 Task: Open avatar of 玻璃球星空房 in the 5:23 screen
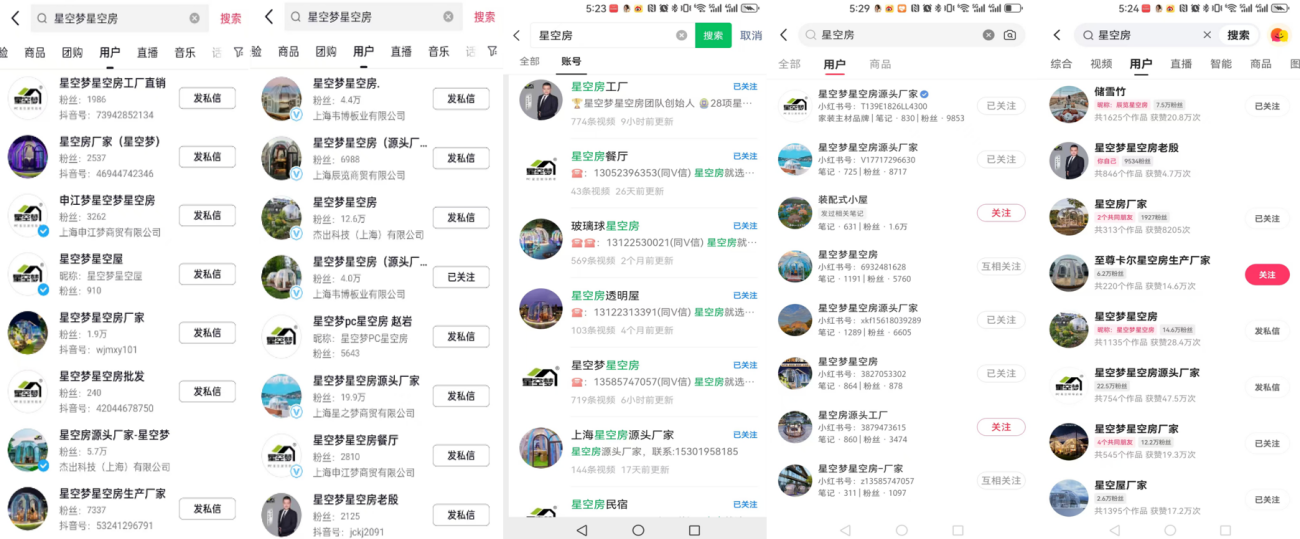point(541,239)
